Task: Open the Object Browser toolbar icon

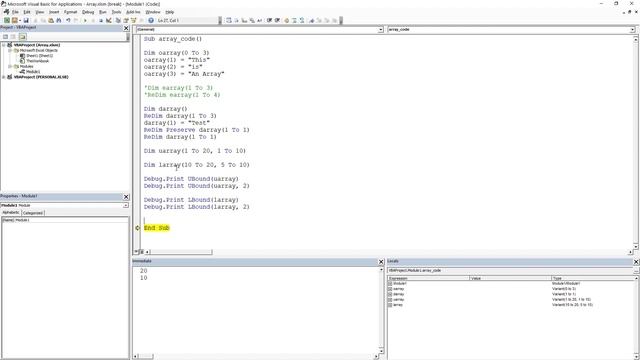Action: click(133, 20)
